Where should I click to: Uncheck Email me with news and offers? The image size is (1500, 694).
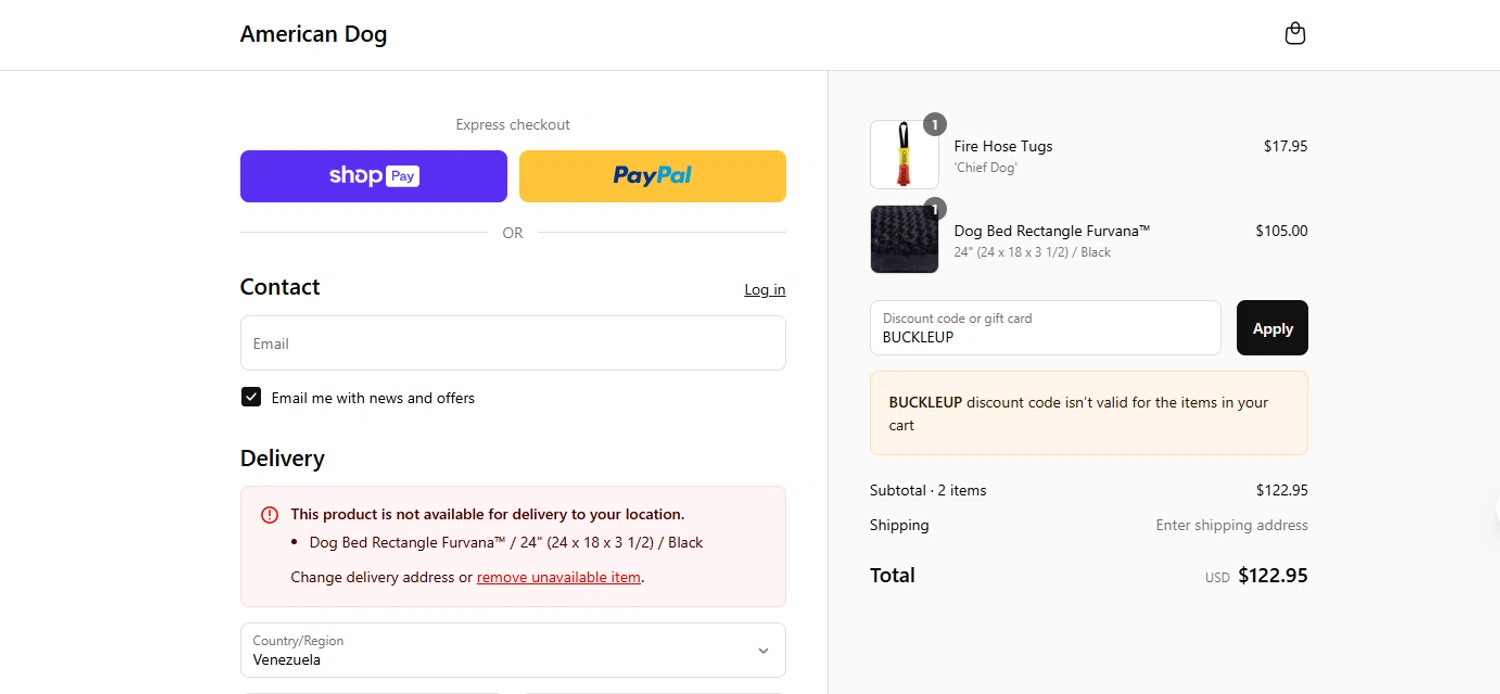coord(251,397)
